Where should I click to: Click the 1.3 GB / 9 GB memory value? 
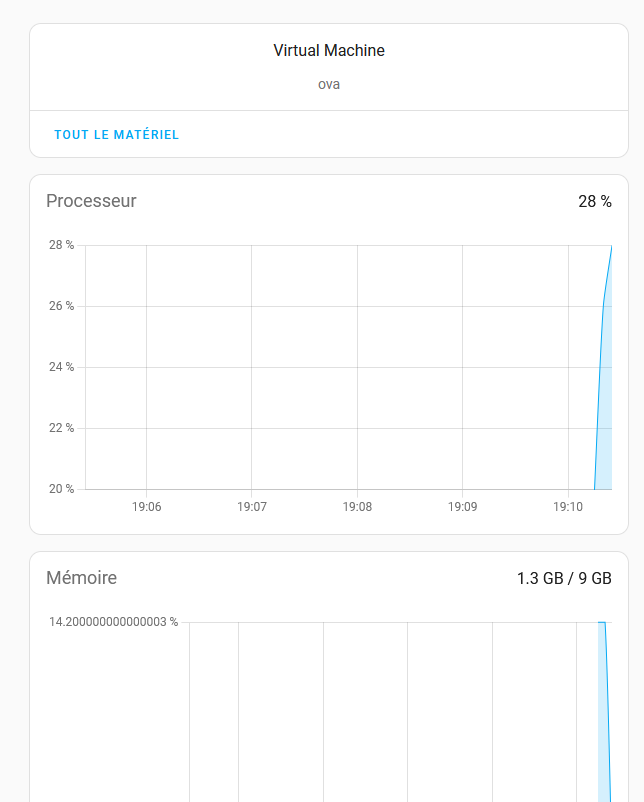pyautogui.click(x=564, y=578)
